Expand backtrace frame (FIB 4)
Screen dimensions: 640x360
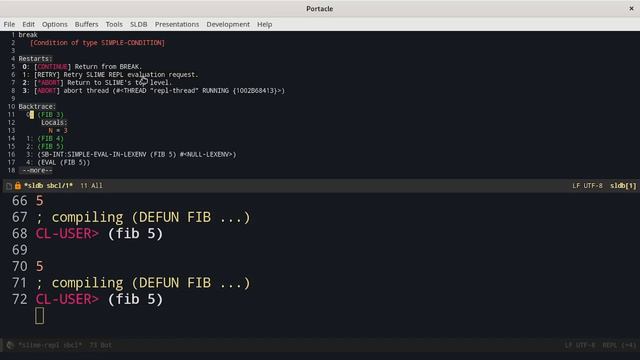point(51,138)
